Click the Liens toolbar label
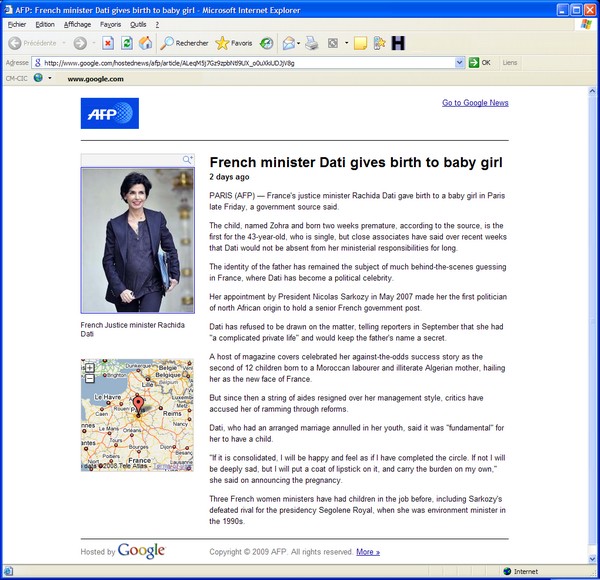Image resolution: width=600 pixels, height=580 pixels. point(510,63)
